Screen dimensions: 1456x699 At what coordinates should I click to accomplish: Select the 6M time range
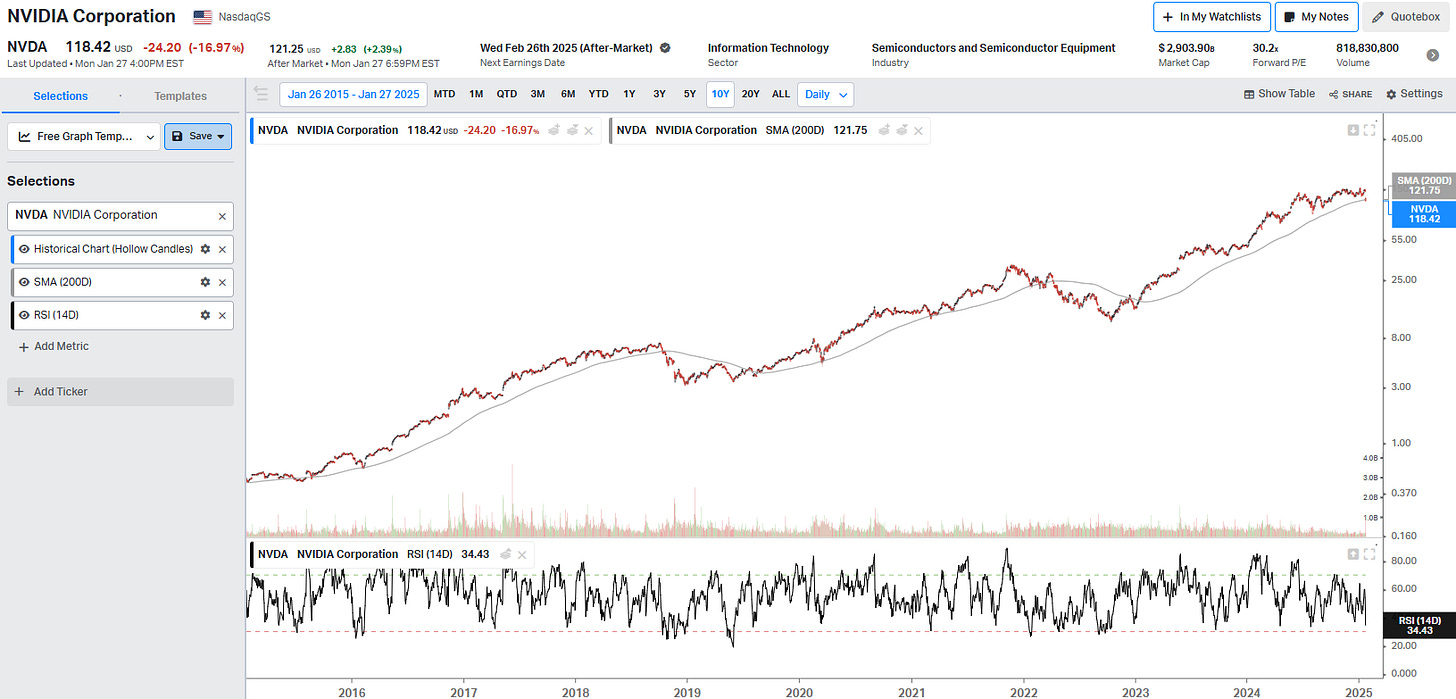(x=568, y=94)
